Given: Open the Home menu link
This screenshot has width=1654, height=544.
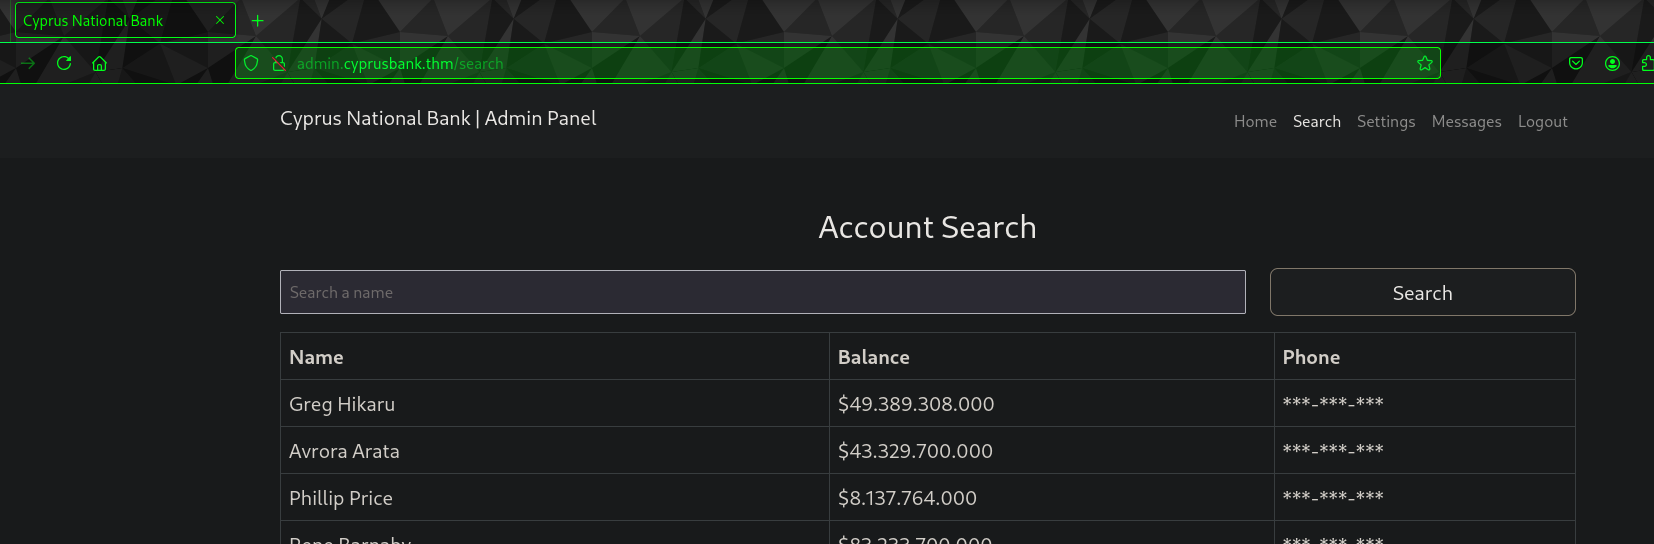Looking at the screenshot, I should point(1255,121).
